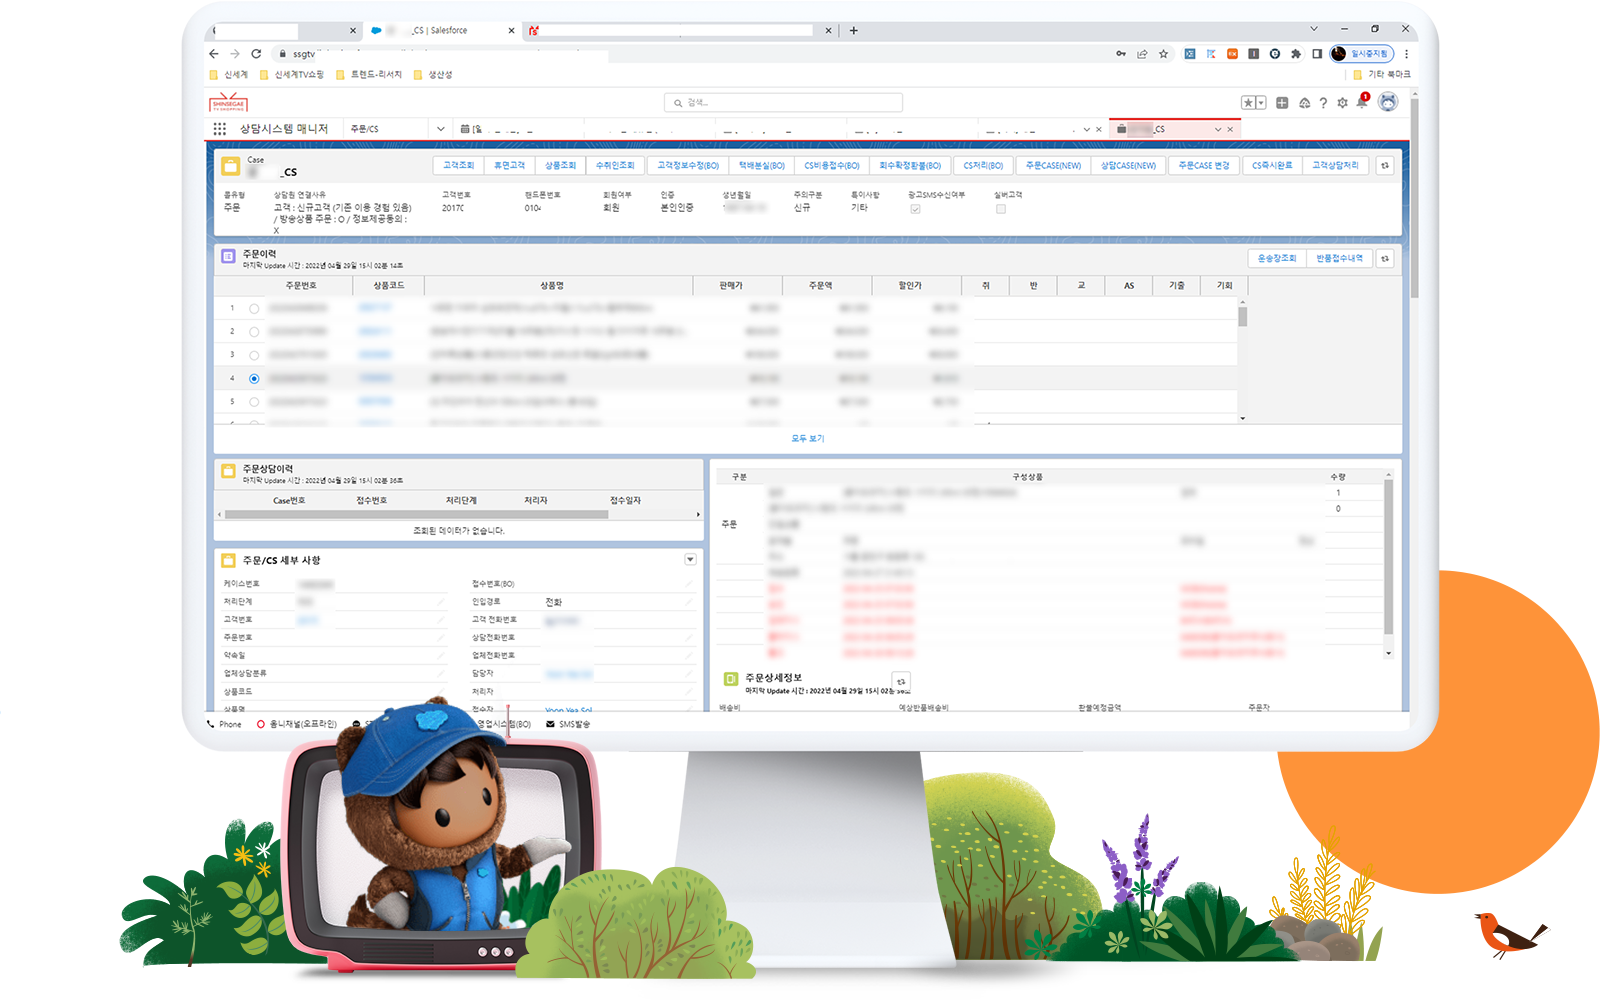Open the dropdown on the active CS tab

point(1217,129)
